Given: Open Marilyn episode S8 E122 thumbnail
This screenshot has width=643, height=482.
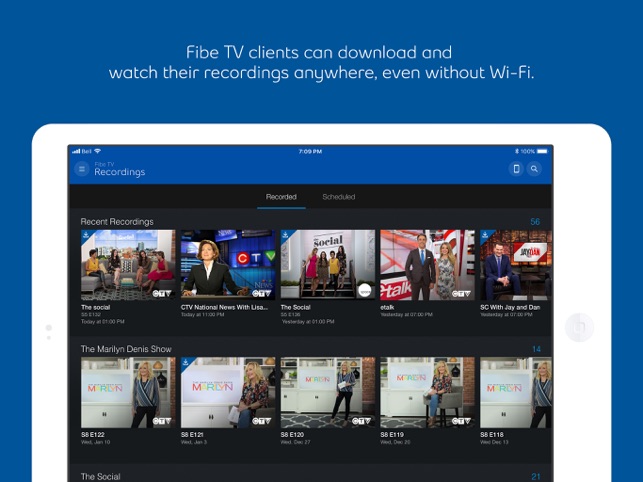Looking at the screenshot, I should pos(128,392).
